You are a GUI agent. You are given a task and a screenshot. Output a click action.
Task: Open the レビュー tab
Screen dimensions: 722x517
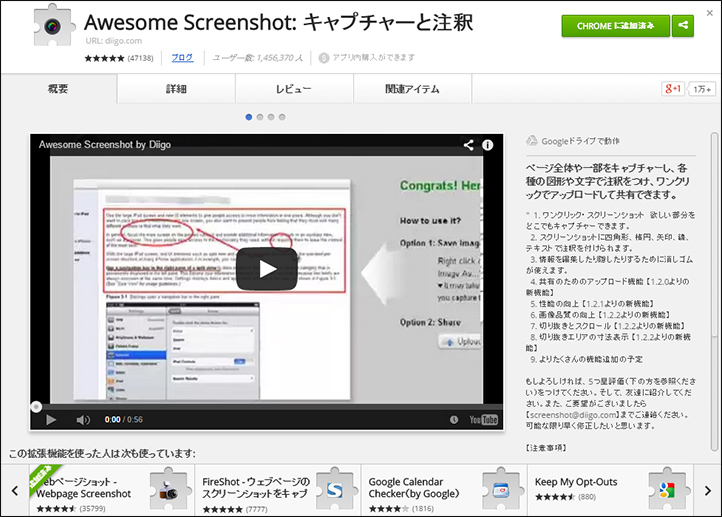[294, 89]
